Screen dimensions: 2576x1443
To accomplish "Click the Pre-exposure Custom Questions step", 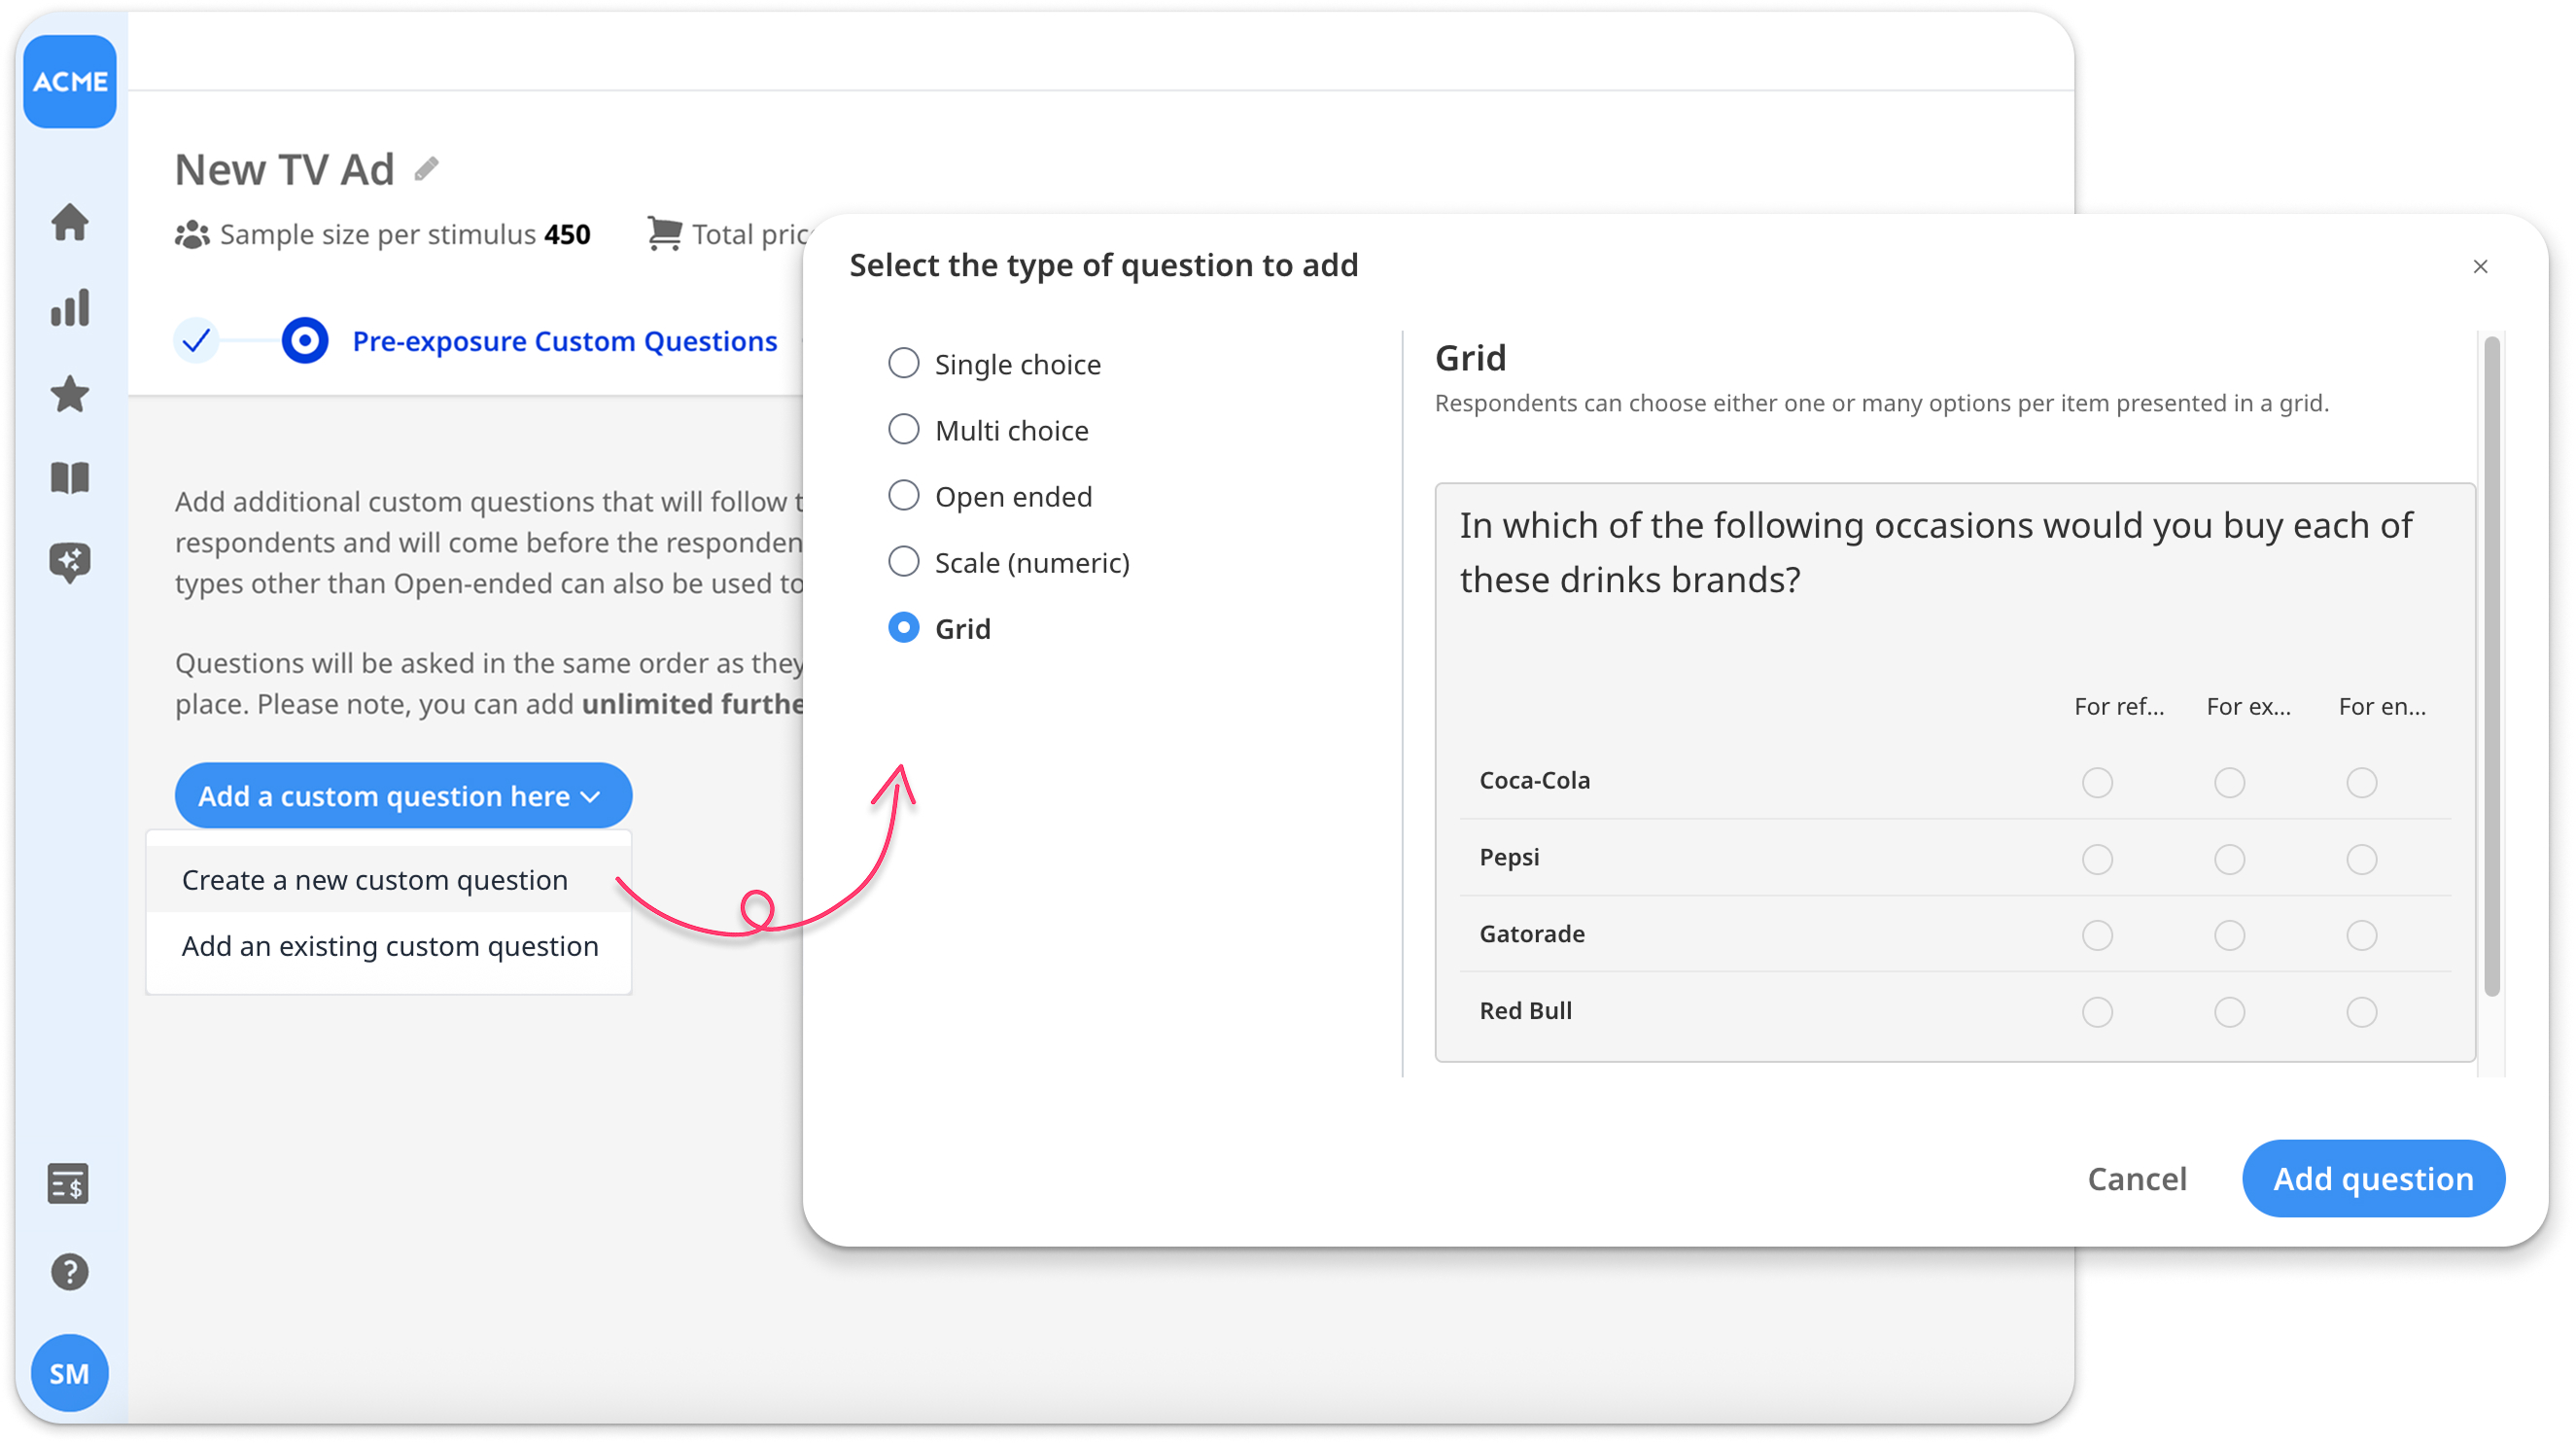I will (x=564, y=341).
